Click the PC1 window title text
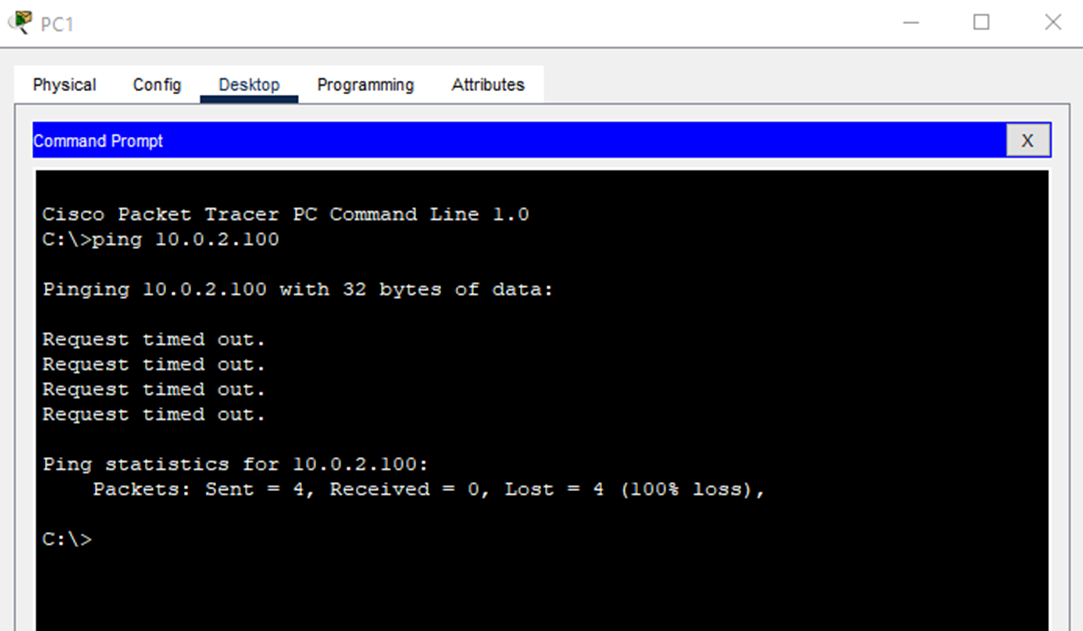This screenshot has height=631, width=1083. pos(57,24)
